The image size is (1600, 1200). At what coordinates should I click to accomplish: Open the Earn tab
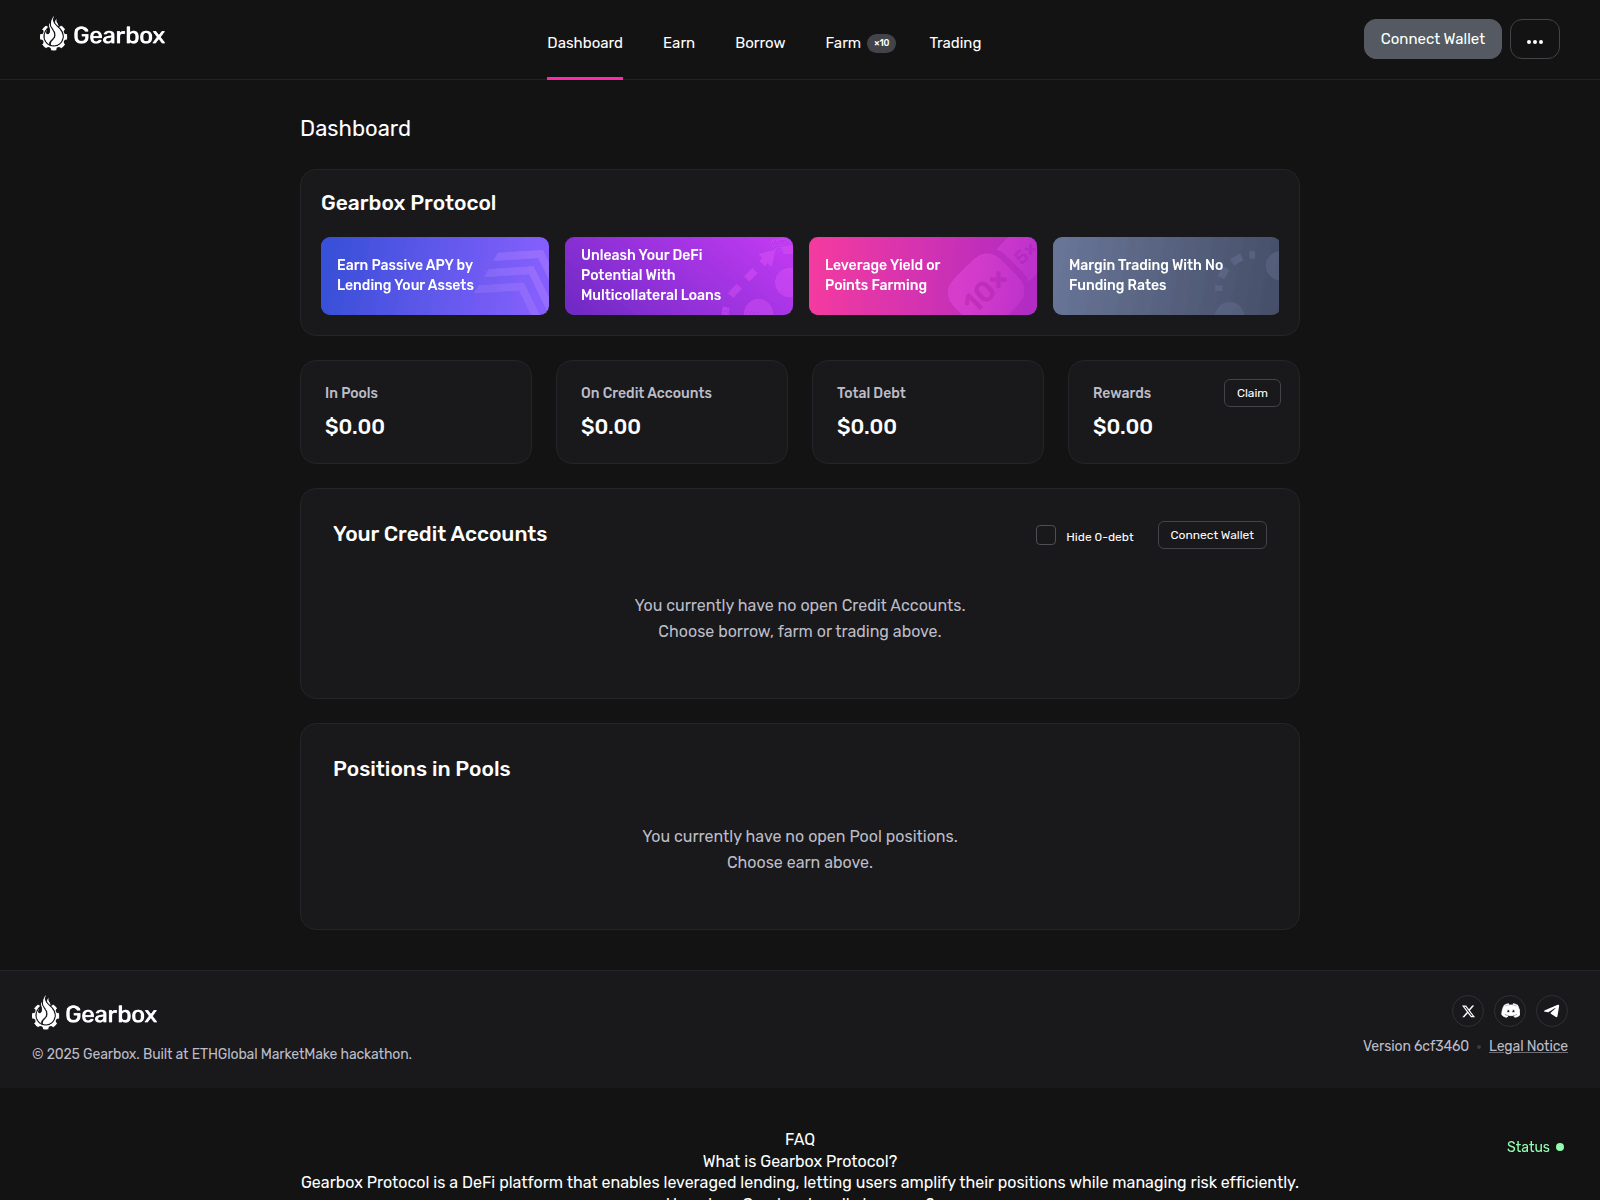(679, 43)
